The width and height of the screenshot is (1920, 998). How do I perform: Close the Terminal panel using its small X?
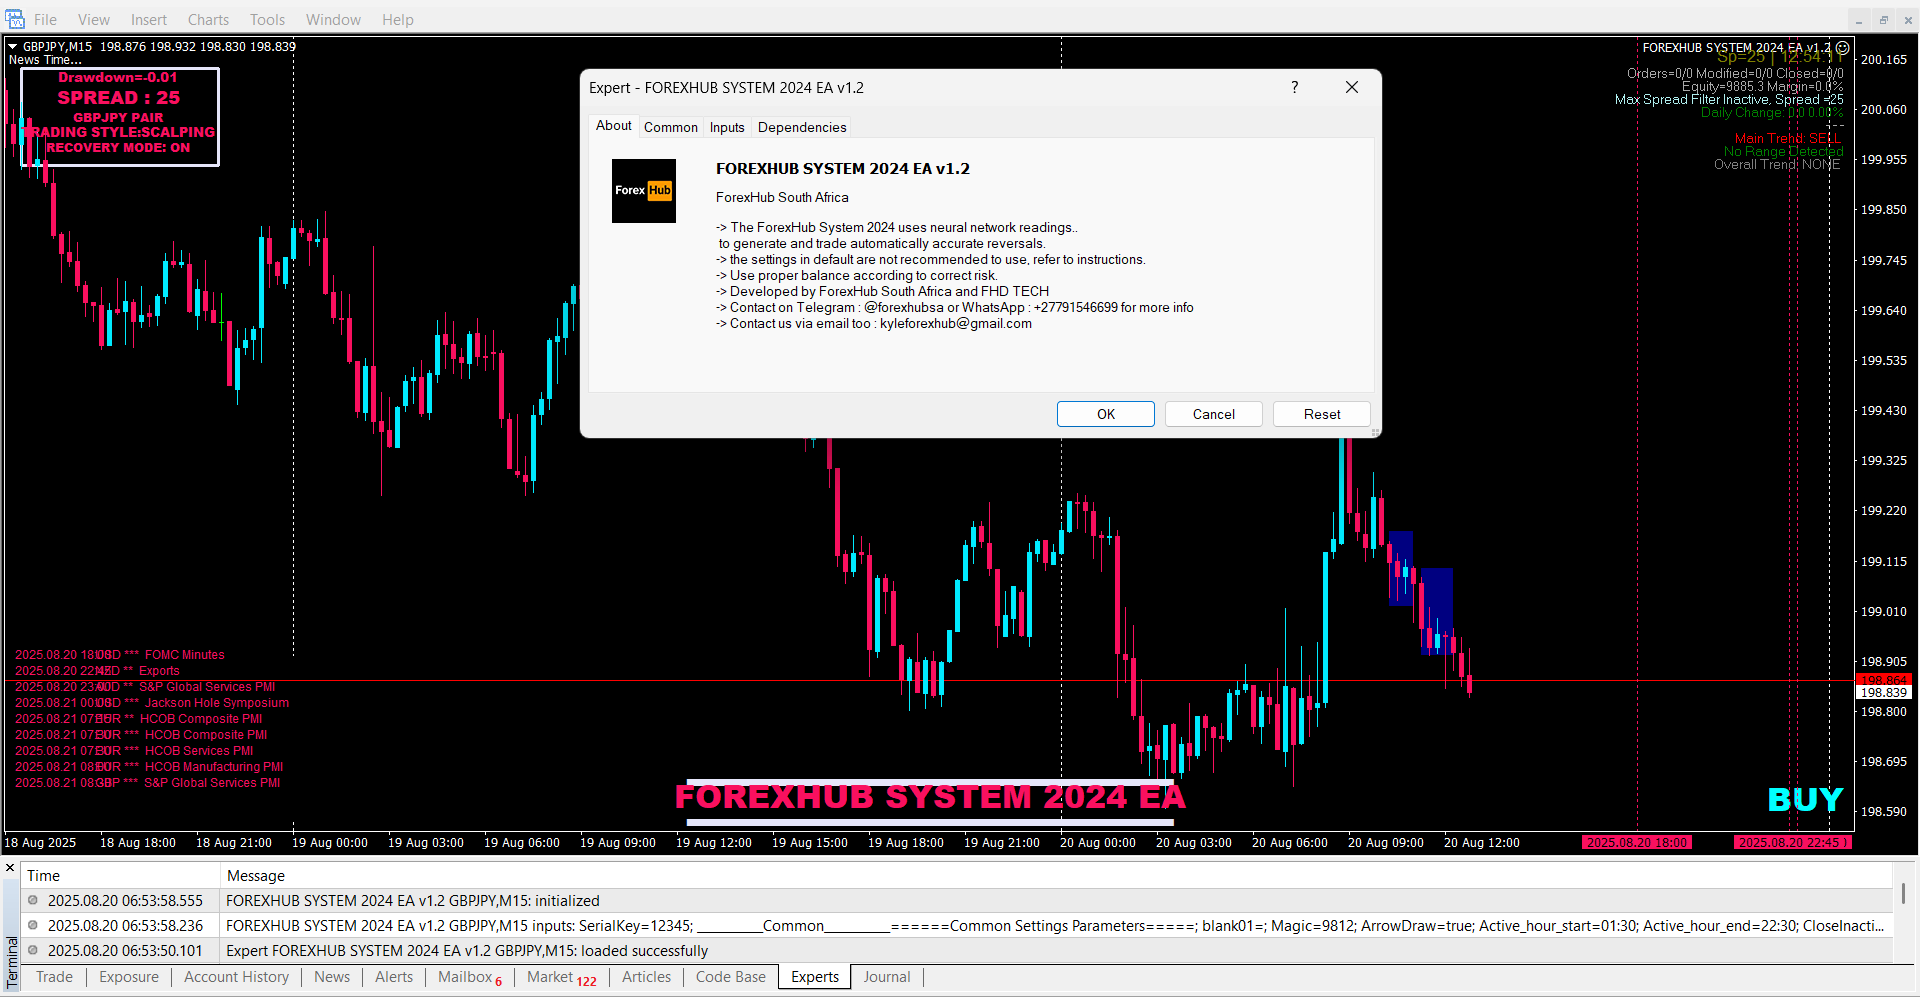pos(10,867)
